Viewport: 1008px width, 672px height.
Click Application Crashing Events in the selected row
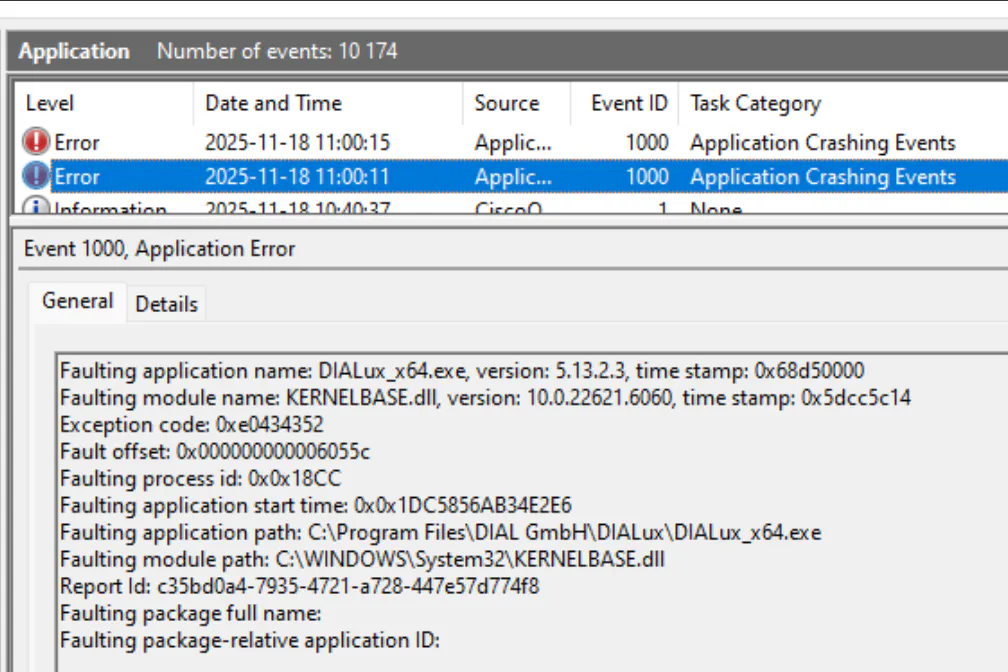tap(823, 177)
